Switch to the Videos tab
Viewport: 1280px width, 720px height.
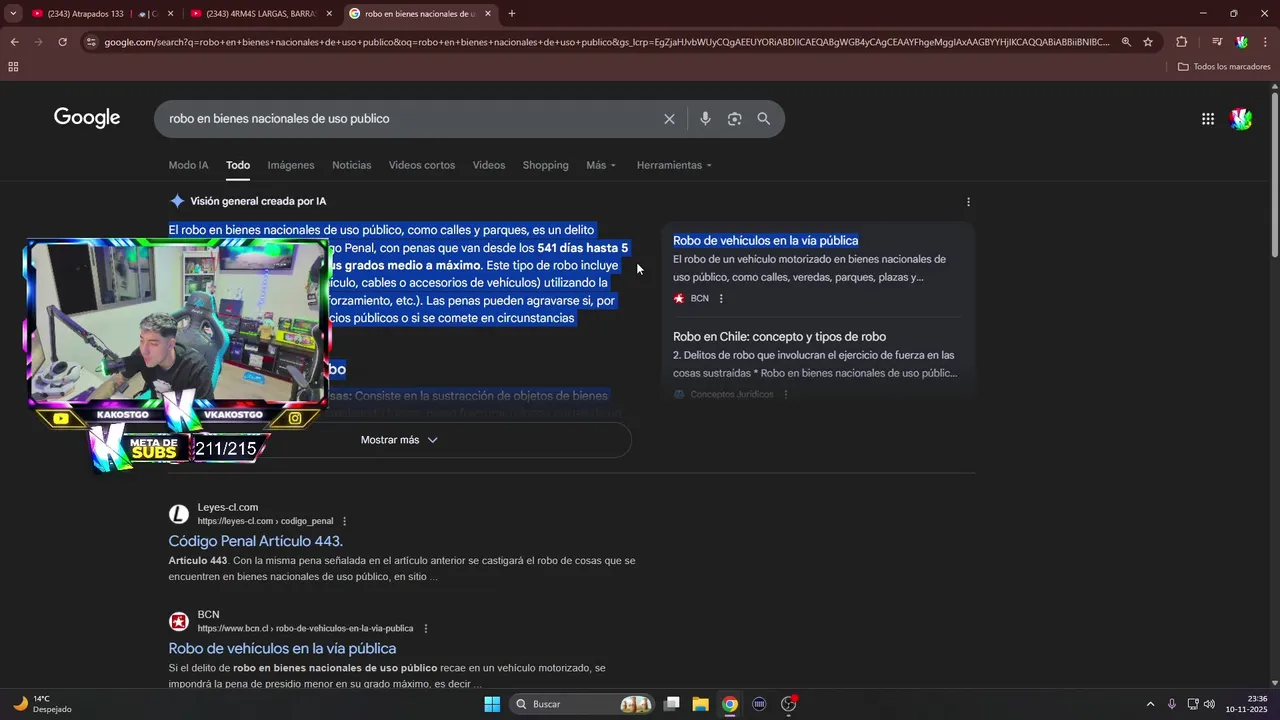point(489,165)
